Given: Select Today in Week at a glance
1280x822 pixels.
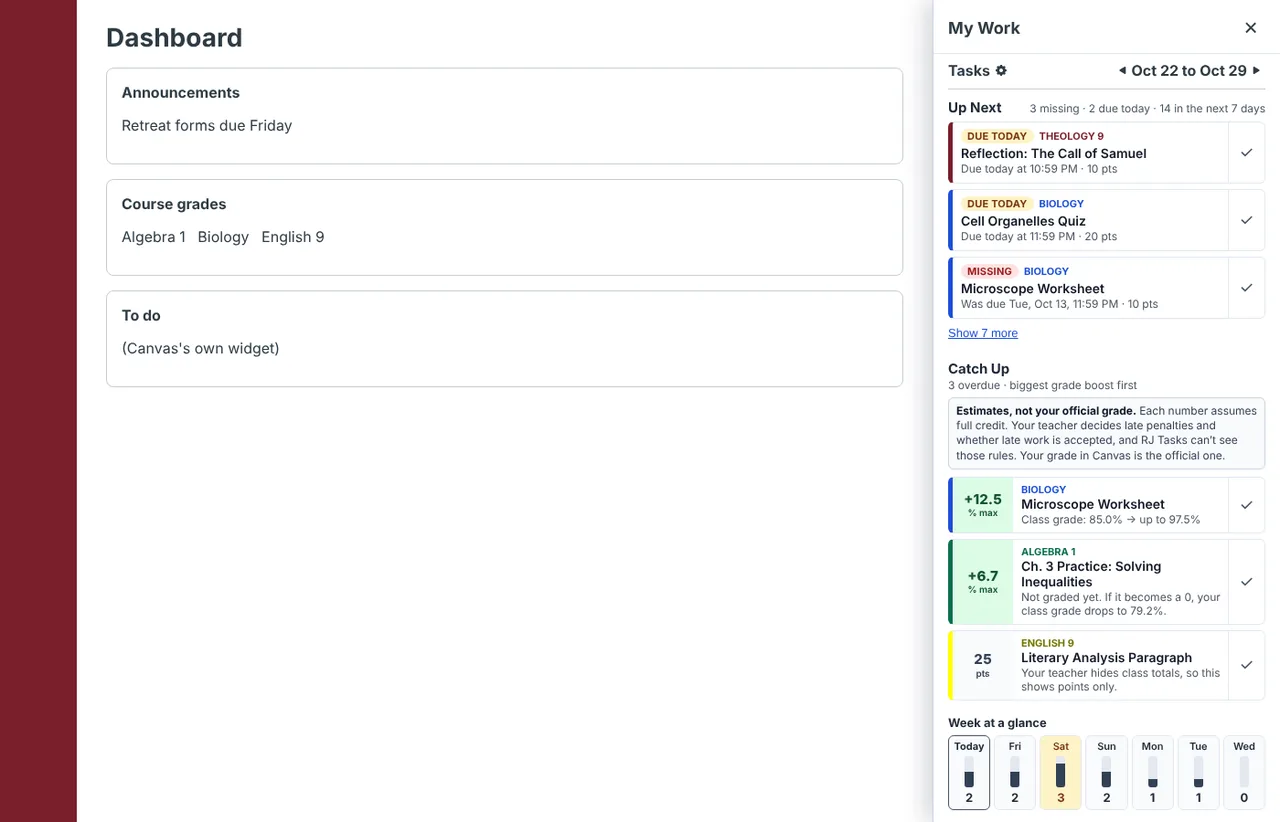Looking at the screenshot, I should pyautogui.click(x=969, y=772).
